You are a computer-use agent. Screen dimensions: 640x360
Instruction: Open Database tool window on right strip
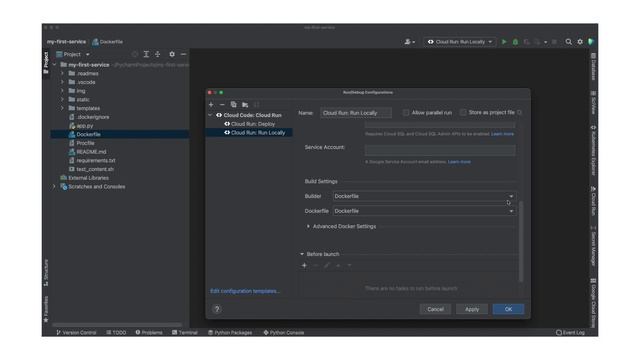[593, 67]
